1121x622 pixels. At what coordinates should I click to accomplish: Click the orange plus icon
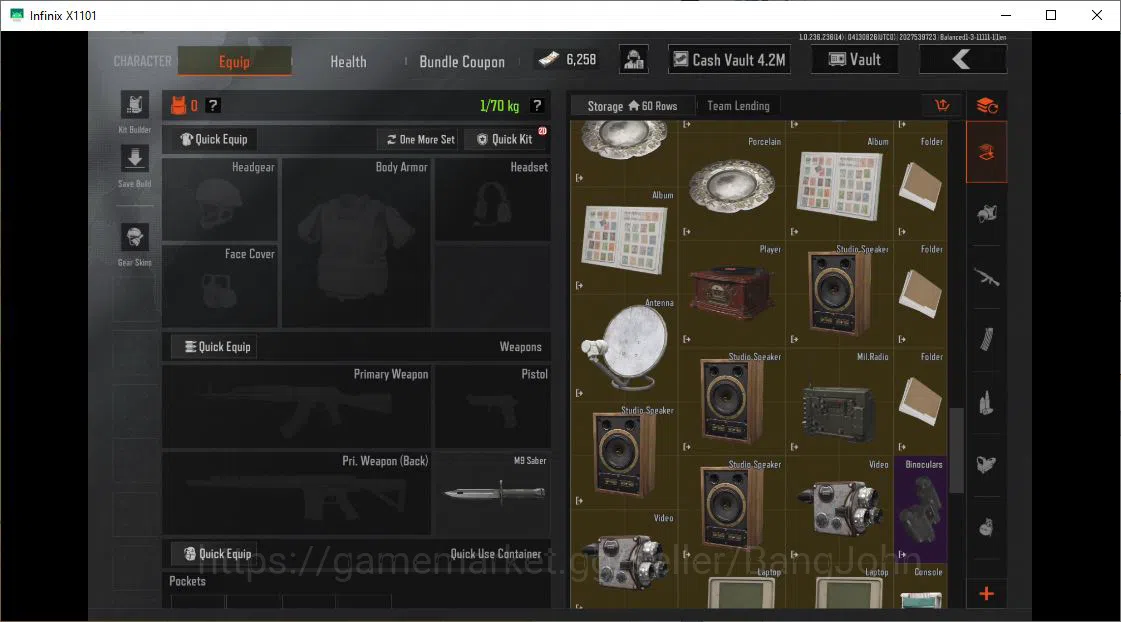(987, 593)
